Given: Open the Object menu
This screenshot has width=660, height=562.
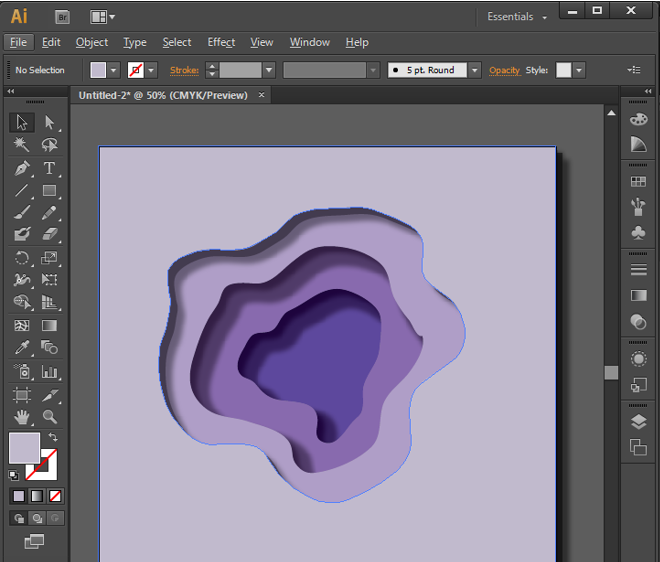Looking at the screenshot, I should pyautogui.click(x=92, y=43).
